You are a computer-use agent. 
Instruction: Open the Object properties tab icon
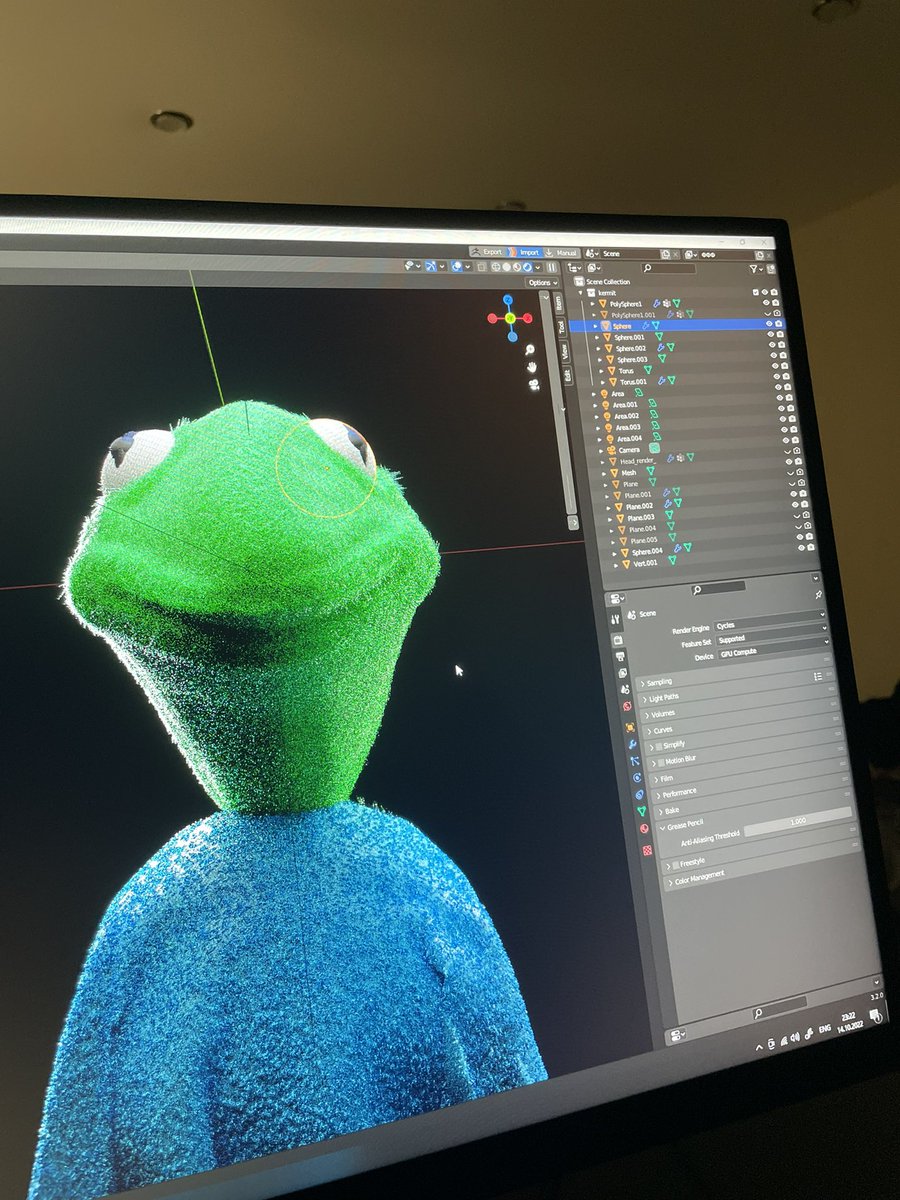pyautogui.click(x=630, y=727)
